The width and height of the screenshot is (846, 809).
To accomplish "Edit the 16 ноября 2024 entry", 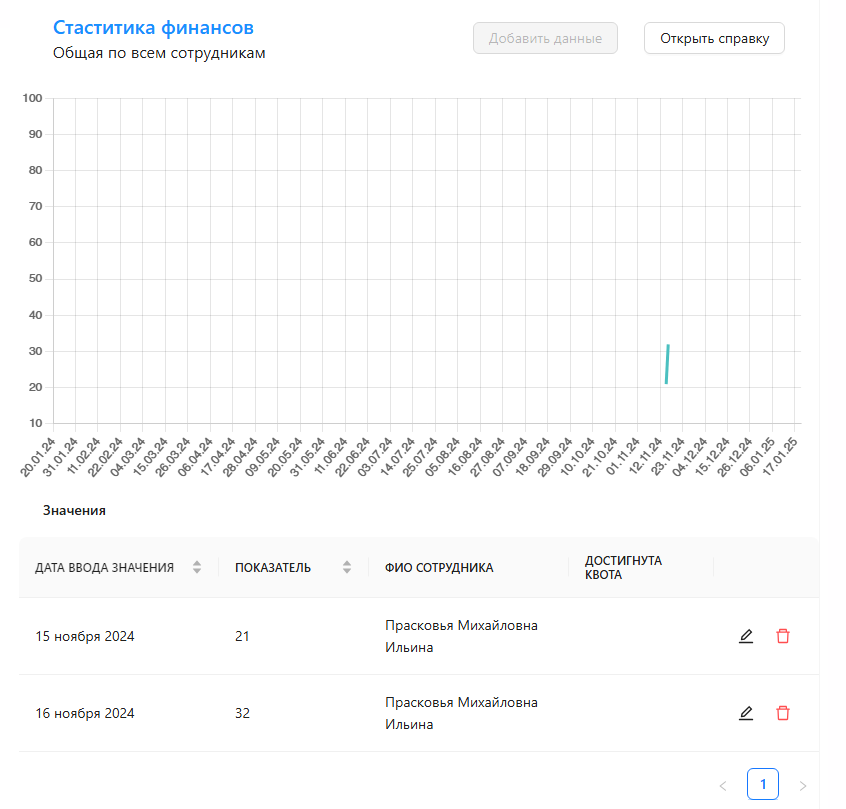I will point(746,713).
